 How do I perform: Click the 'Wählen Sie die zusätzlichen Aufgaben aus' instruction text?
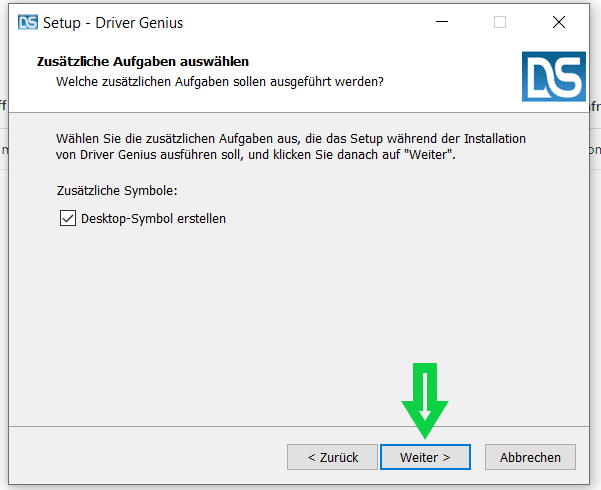click(x=291, y=146)
